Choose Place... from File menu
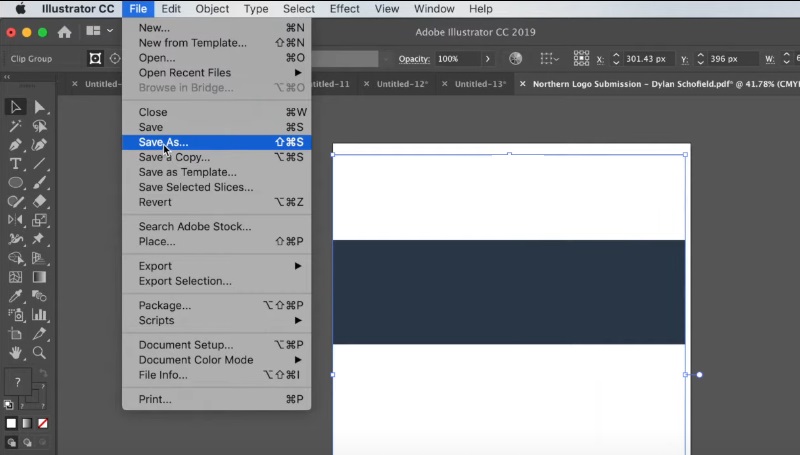The image size is (800, 455). pos(216,241)
